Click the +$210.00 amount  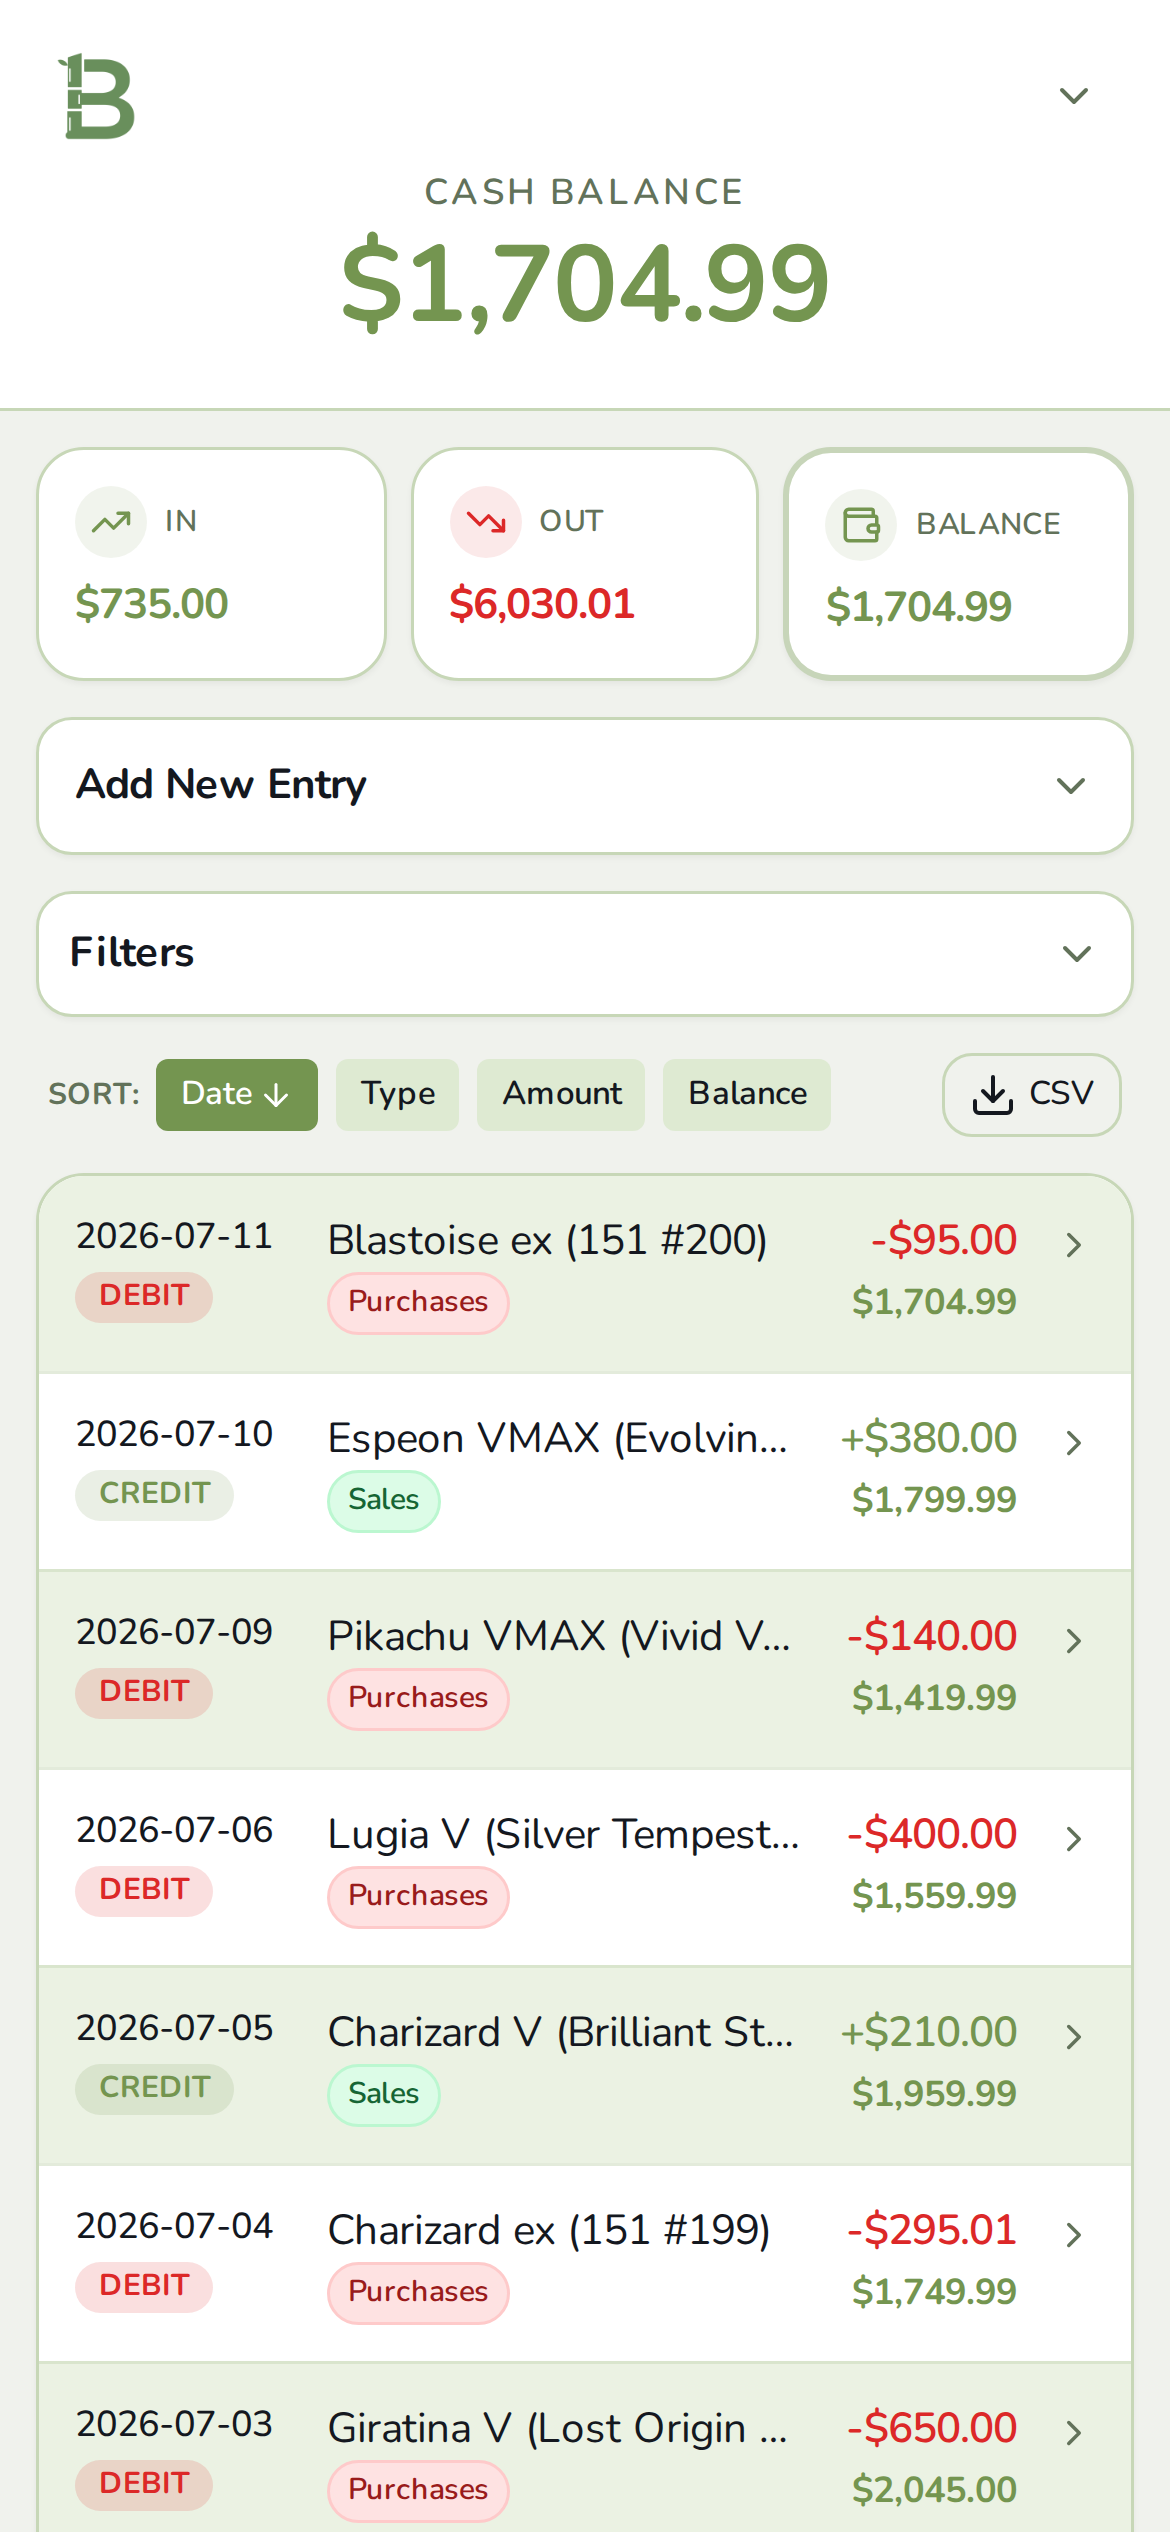click(x=929, y=2032)
